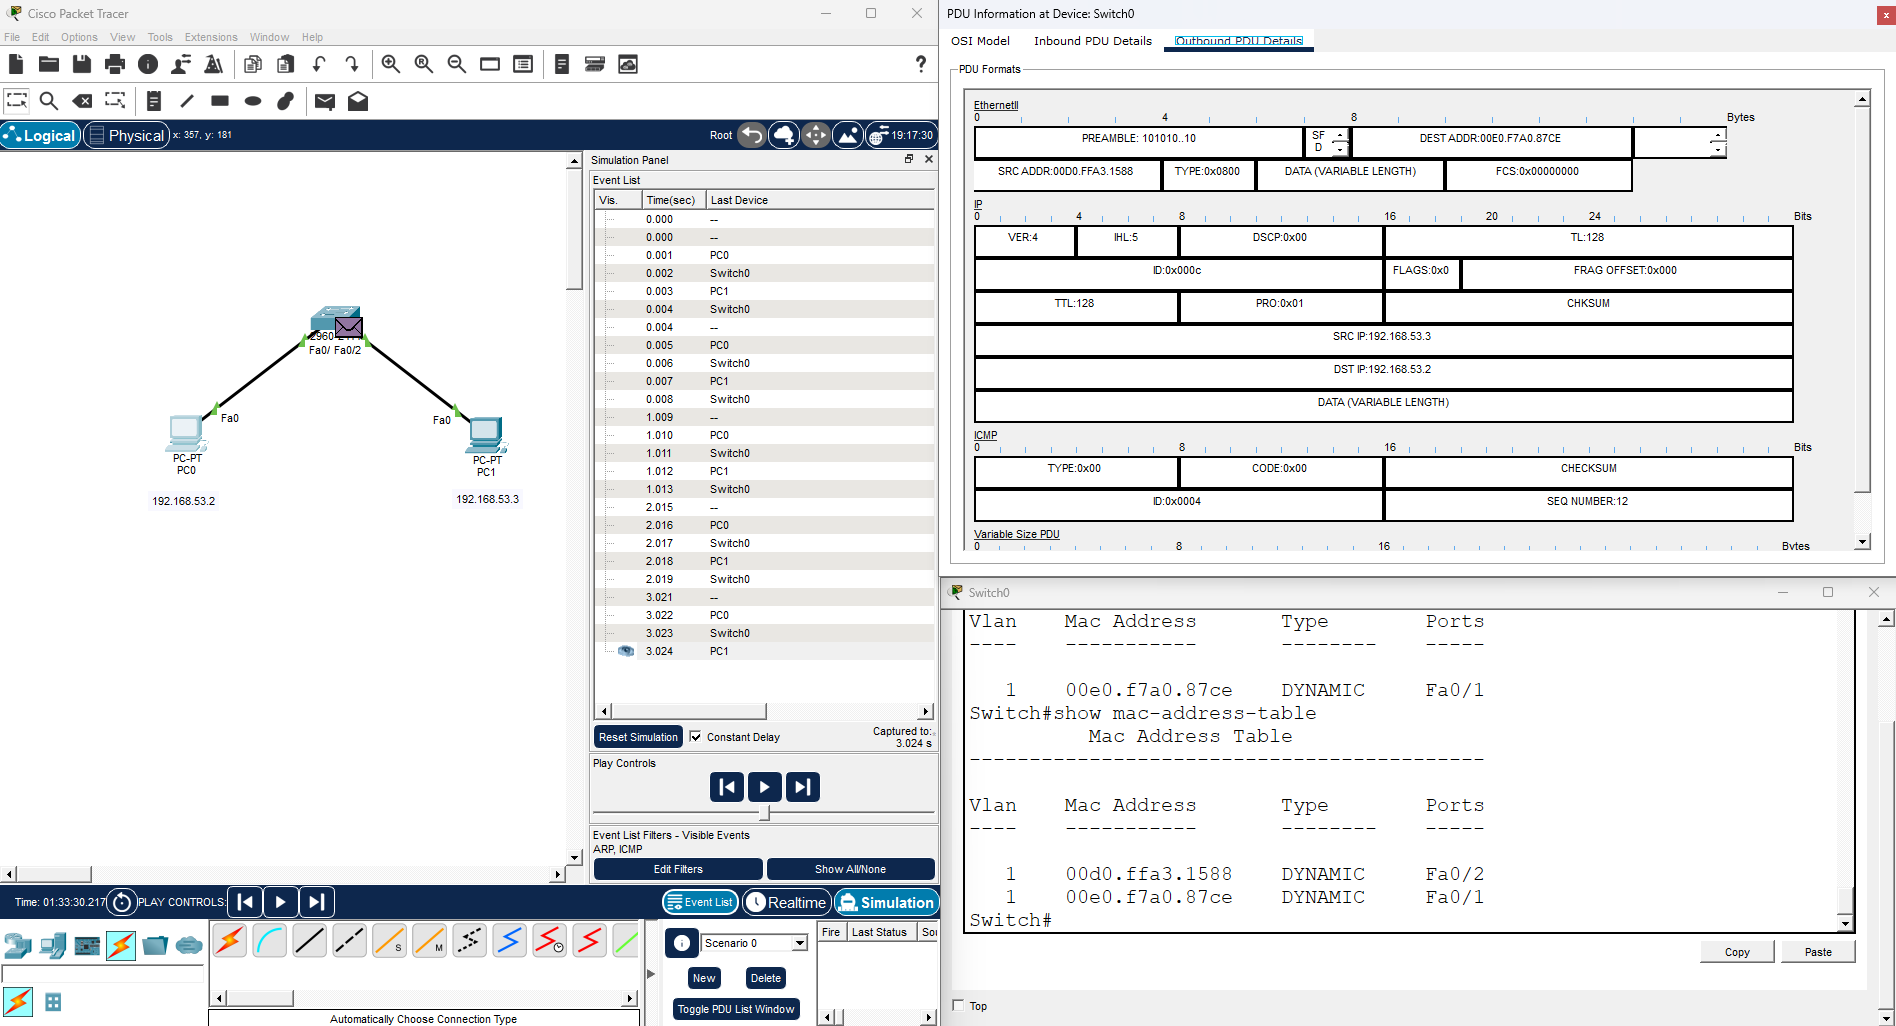This screenshot has height=1026, width=1896.
Task: Pick the Draw Line tool
Action: (x=187, y=101)
